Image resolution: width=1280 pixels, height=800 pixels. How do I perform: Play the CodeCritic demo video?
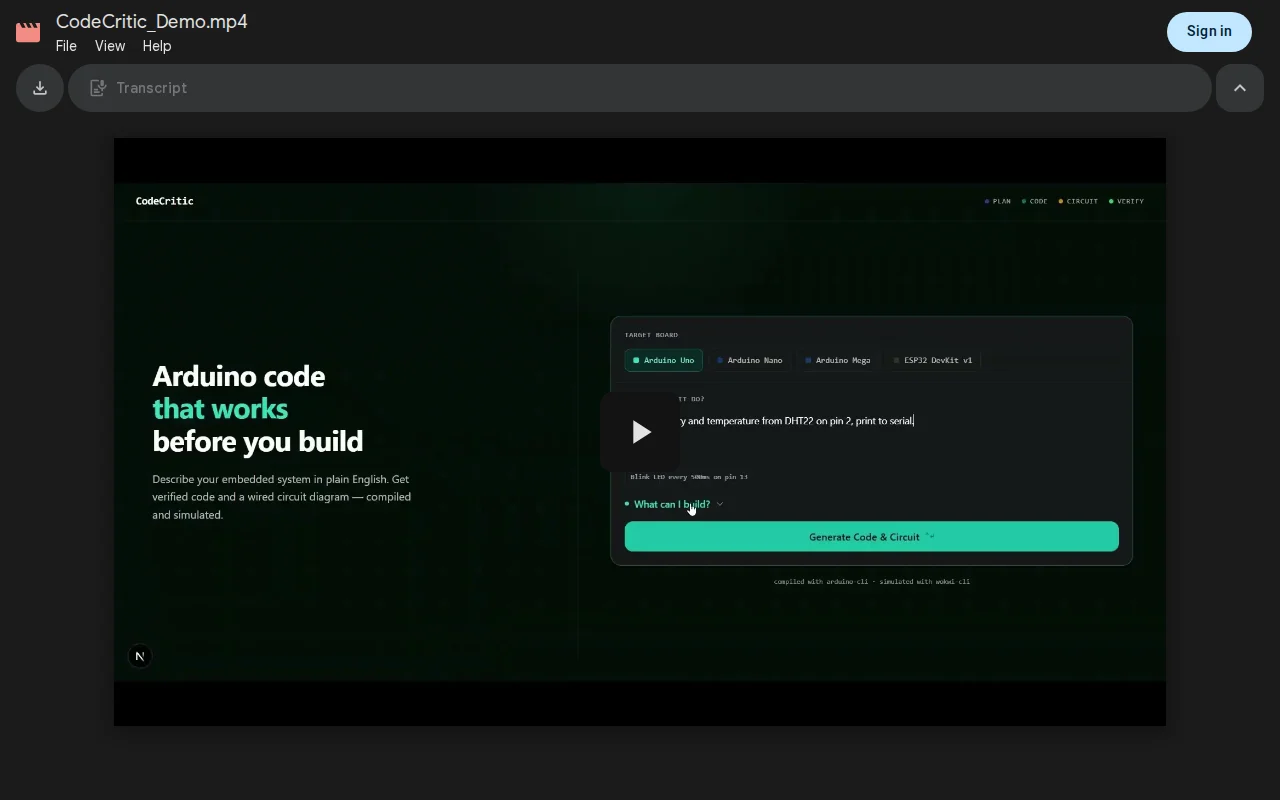pyautogui.click(x=640, y=432)
